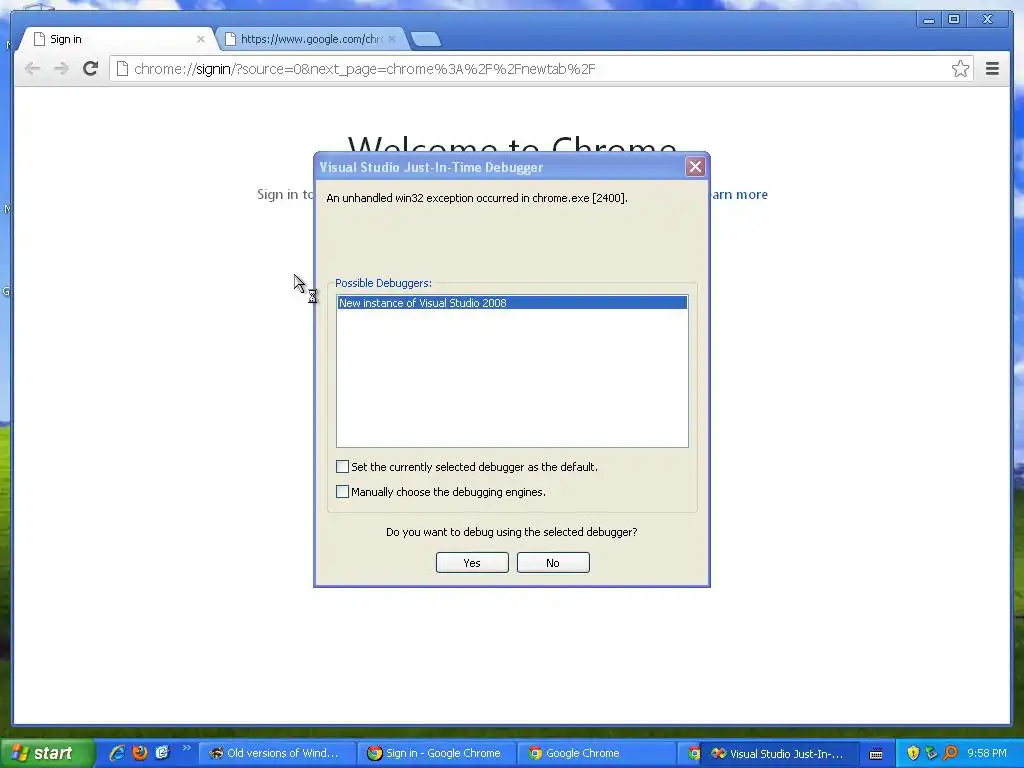Click the system tray clock 9:58 PM
Image resolution: width=1024 pixels, height=768 pixels.
click(x=987, y=753)
